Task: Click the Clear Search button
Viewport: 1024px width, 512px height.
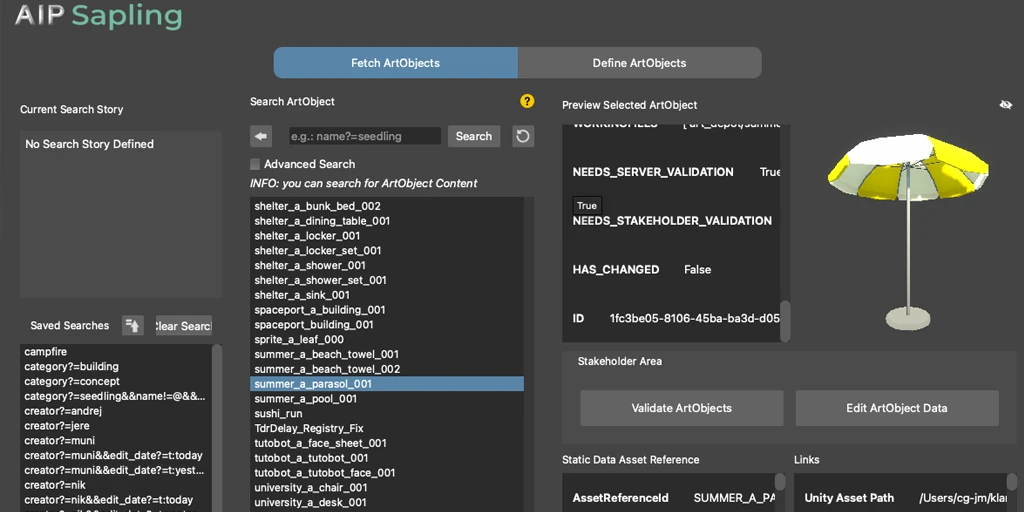Action: (184, 326)
